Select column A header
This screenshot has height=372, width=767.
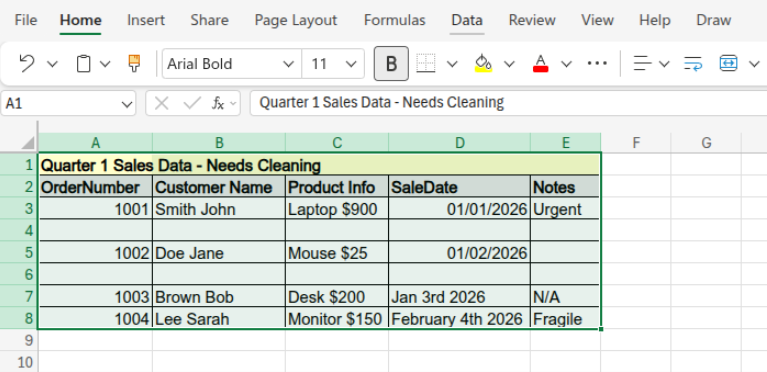tap(95, 143)
